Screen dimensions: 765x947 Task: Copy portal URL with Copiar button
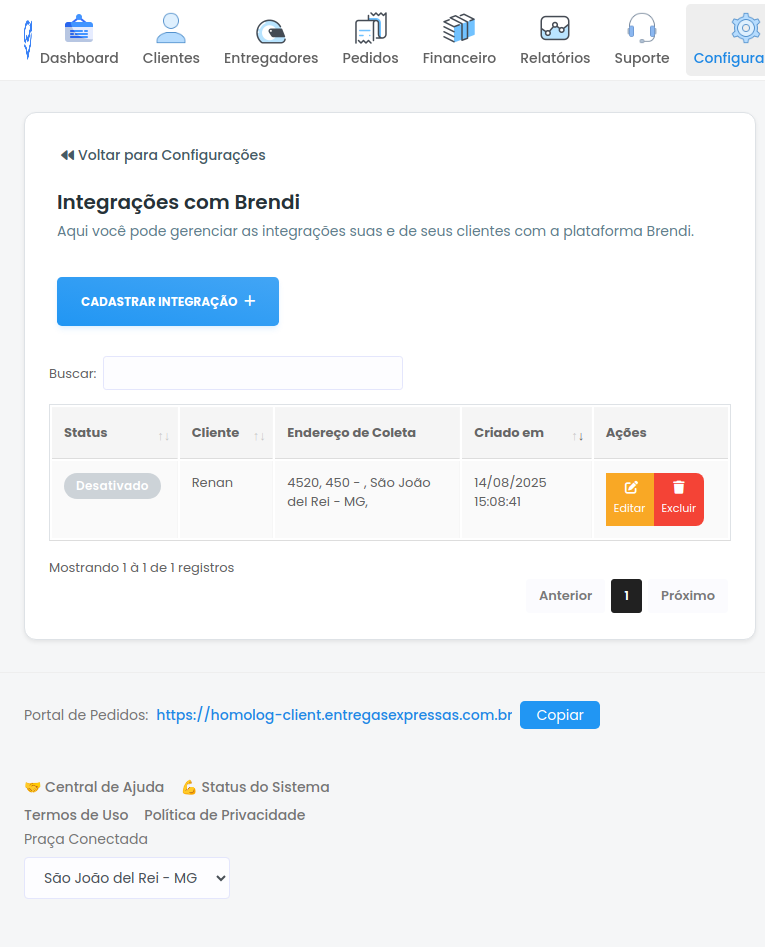pyautogui.click(x=559, y=715)
